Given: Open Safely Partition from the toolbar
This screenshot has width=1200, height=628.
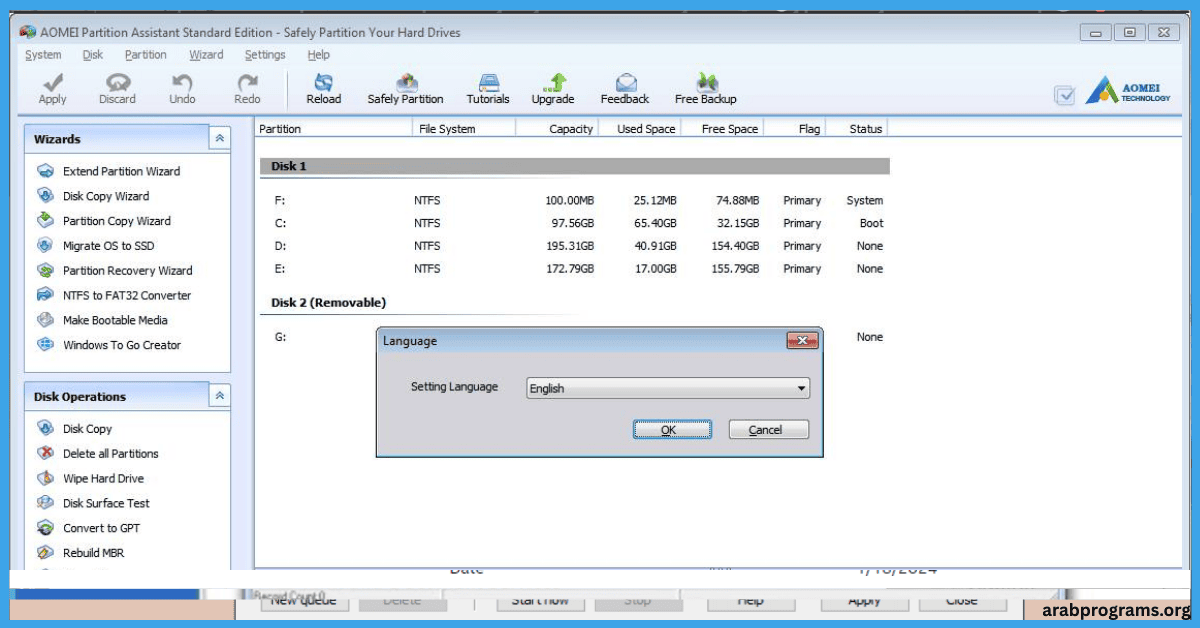Looking at the screenshot, I should (405, 89).
